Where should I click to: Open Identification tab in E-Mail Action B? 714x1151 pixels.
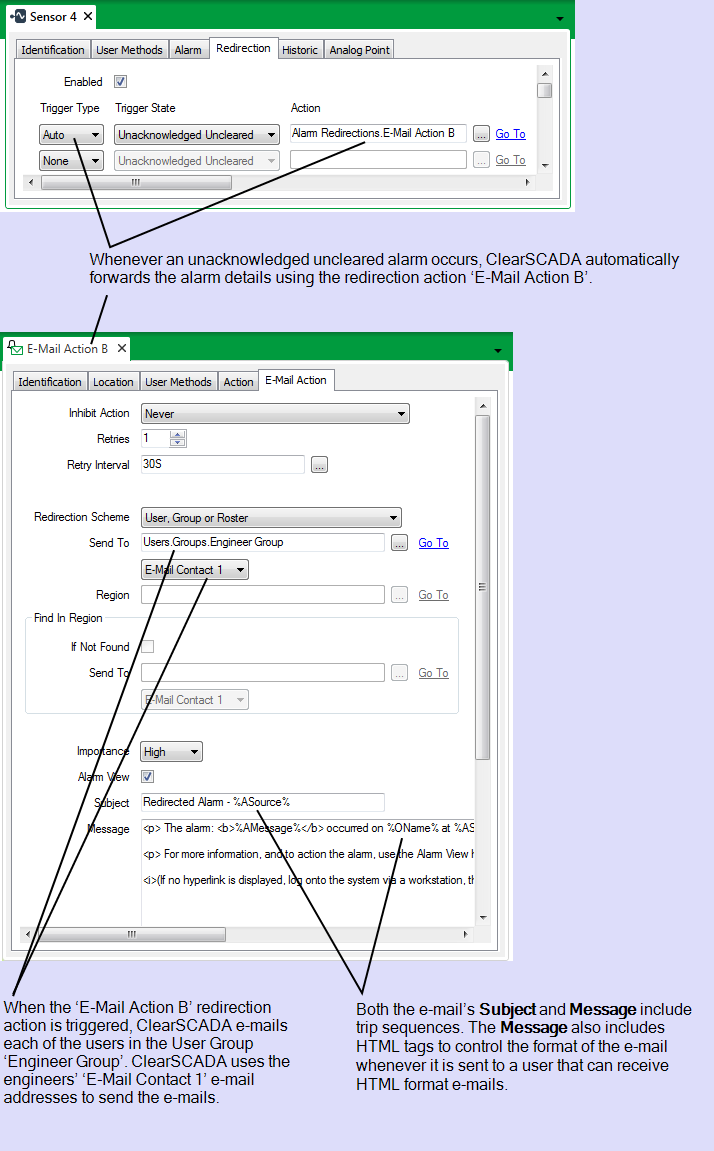49,382
